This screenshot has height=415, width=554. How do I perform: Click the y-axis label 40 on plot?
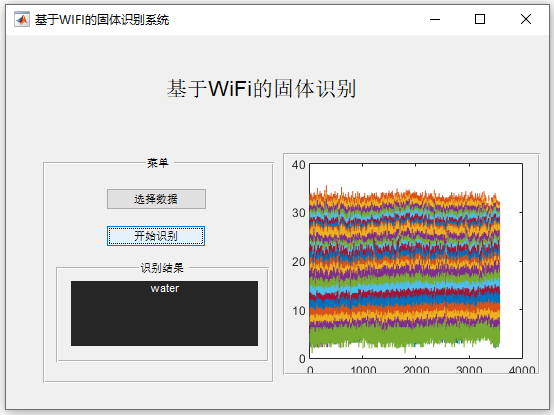298,165
